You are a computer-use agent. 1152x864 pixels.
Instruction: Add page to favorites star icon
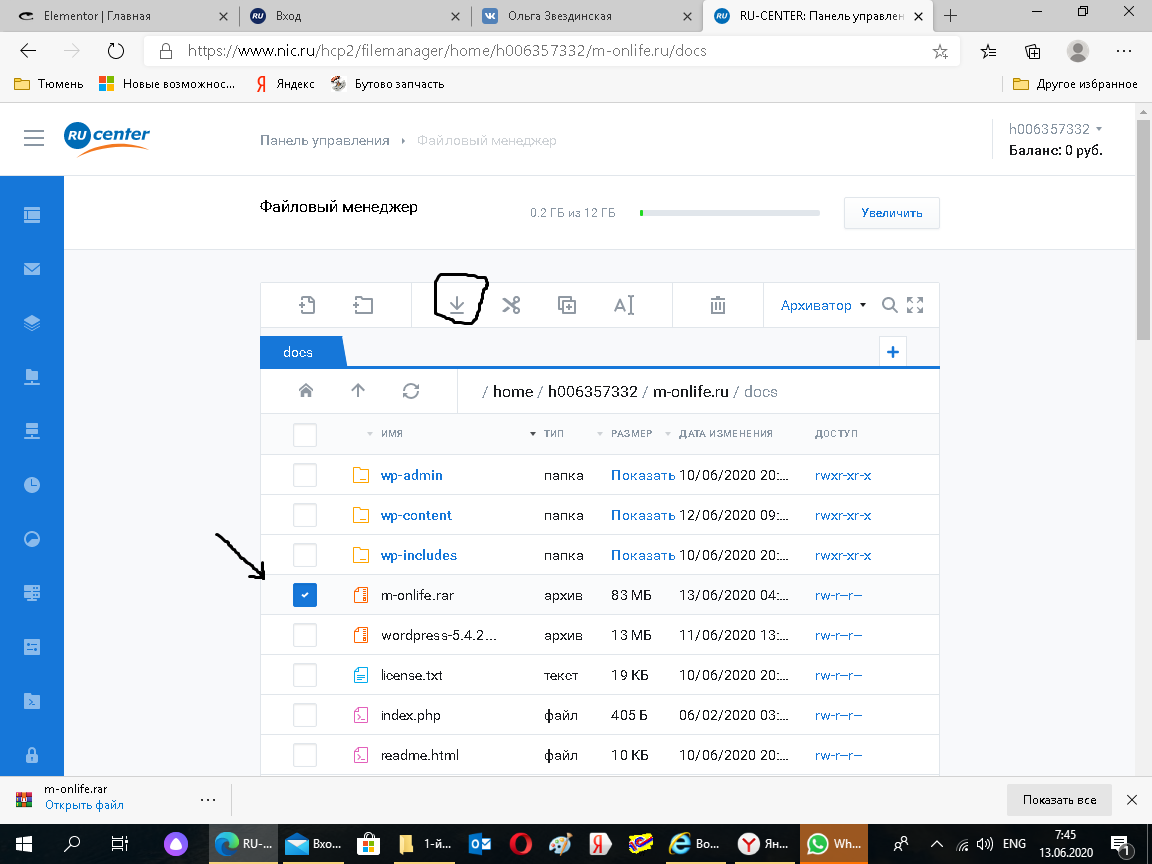940,51
